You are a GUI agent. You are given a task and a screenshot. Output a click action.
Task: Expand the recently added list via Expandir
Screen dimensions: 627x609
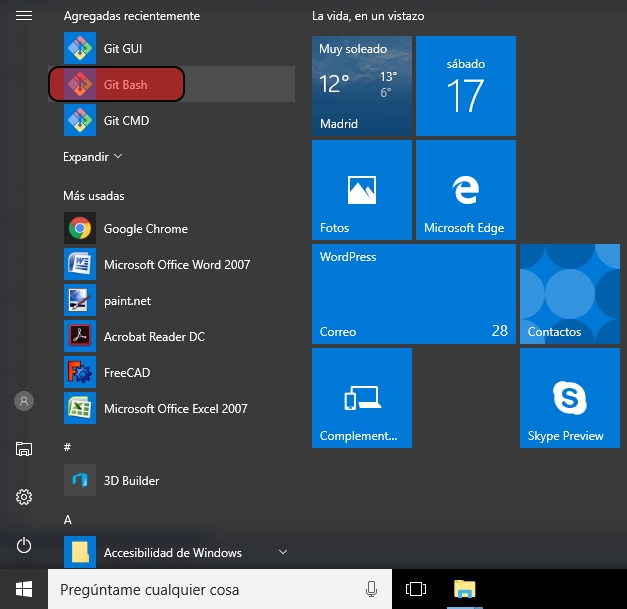coord(92,156)
